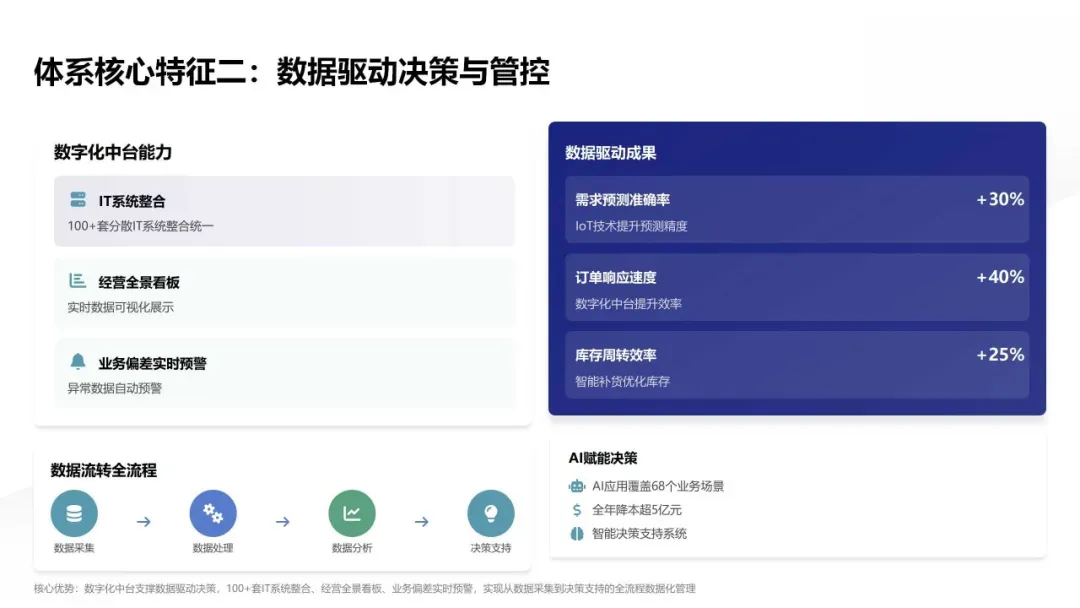Click the 数据驱动成果 heading

pyautogui.click(x=611, y=153)
